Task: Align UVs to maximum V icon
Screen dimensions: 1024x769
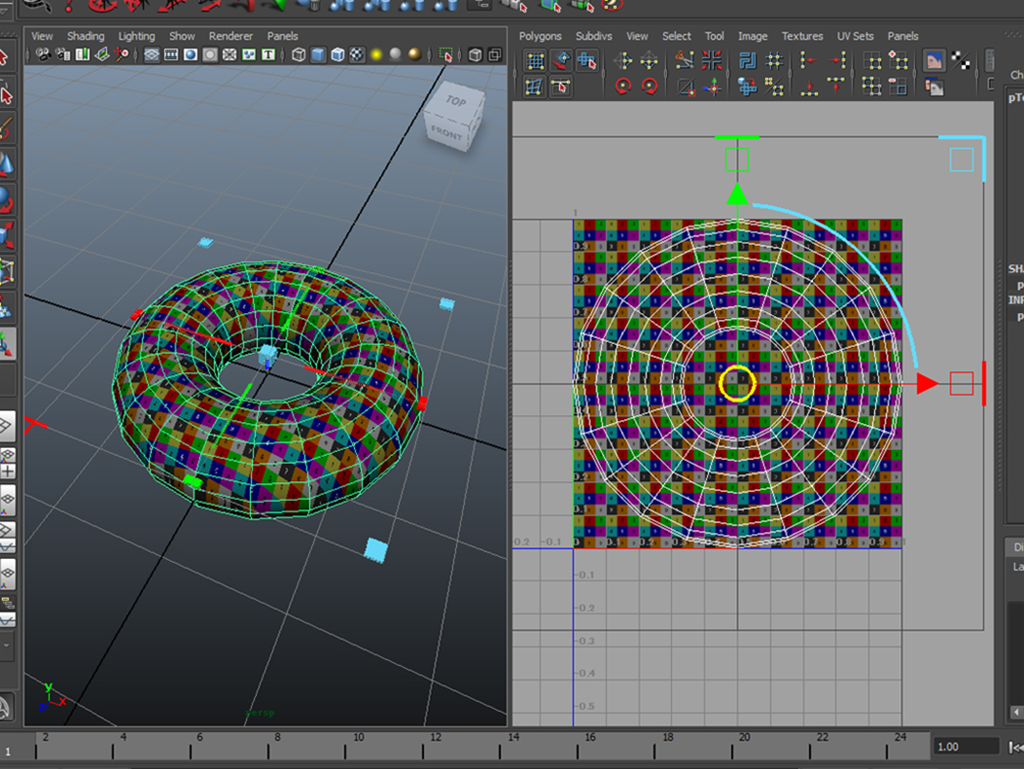Action: 837,86
